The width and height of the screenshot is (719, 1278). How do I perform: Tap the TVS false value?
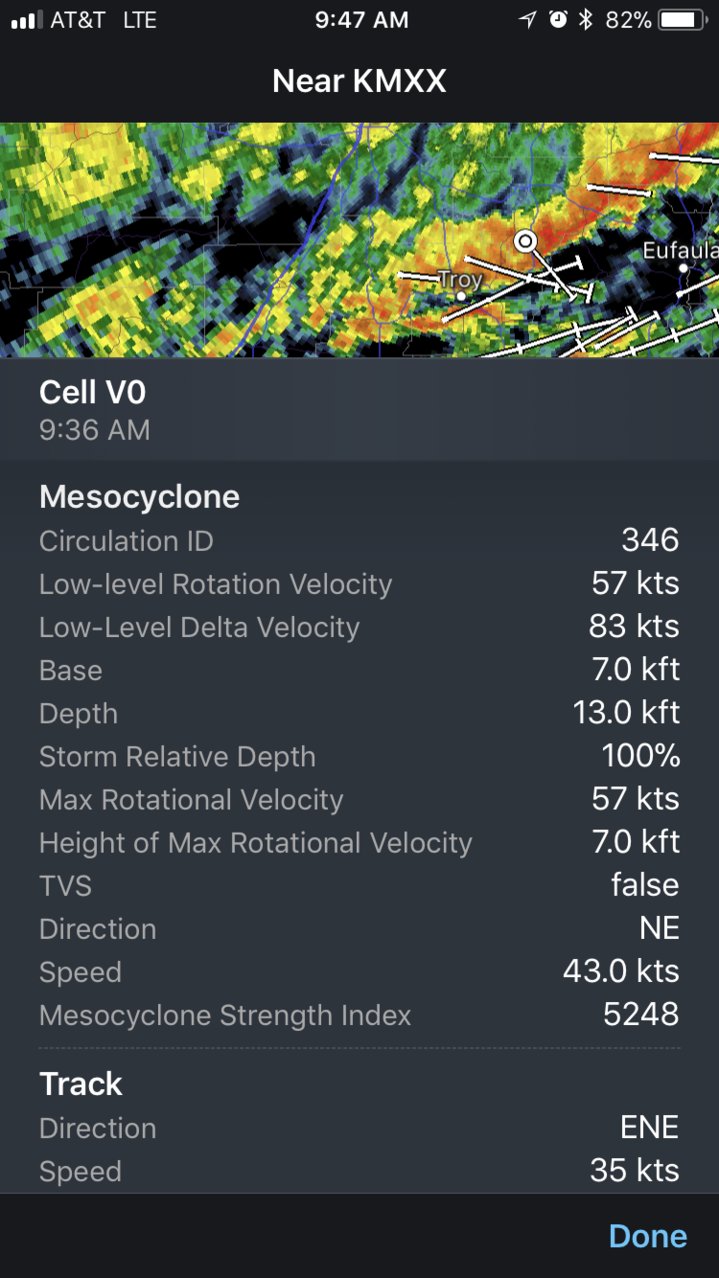click(x=645, y=885)
